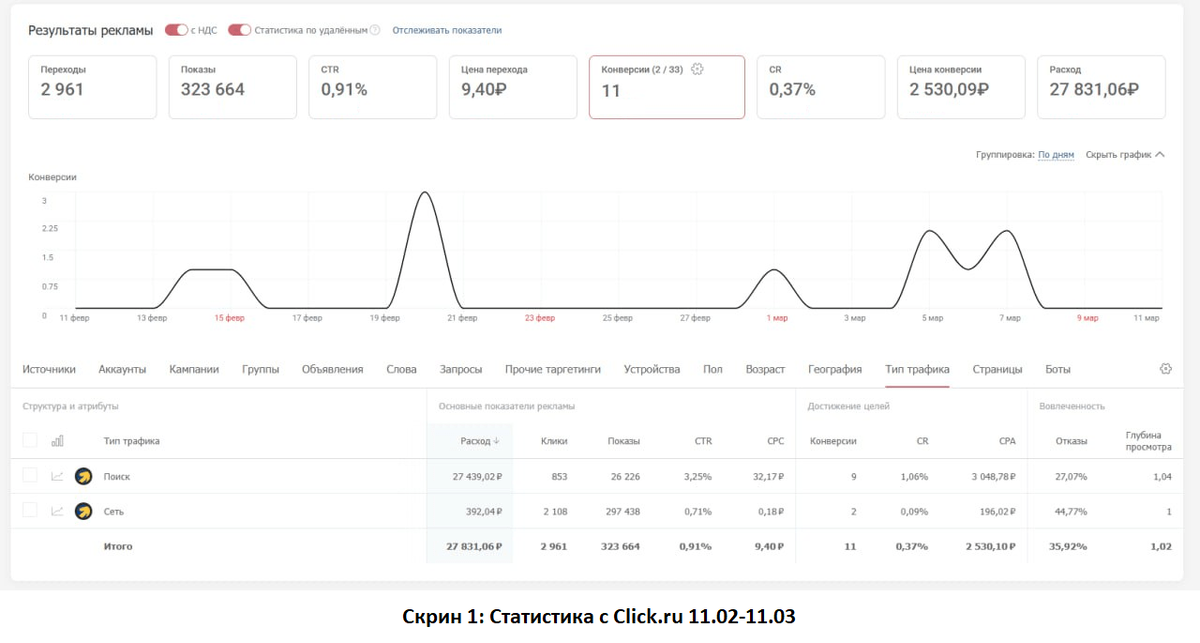1200x643 pixels.
Task: Select the Цена перехода metric card
Action: click(x=512, y=87)
